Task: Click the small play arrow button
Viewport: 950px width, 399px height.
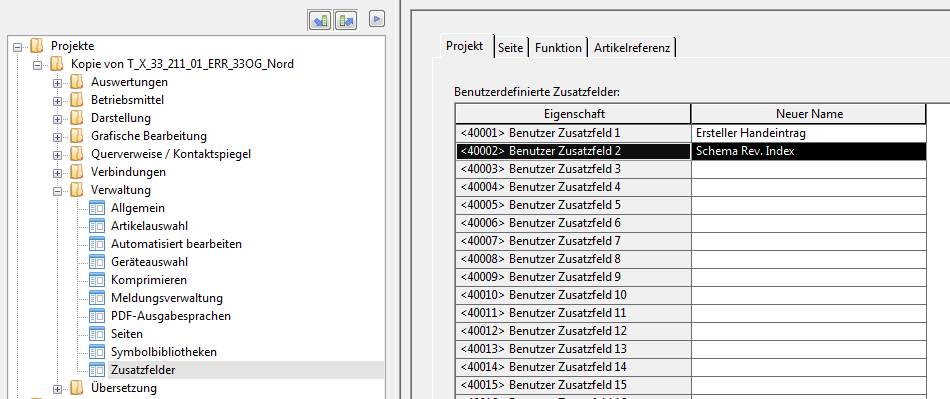Action: (378, 19)
